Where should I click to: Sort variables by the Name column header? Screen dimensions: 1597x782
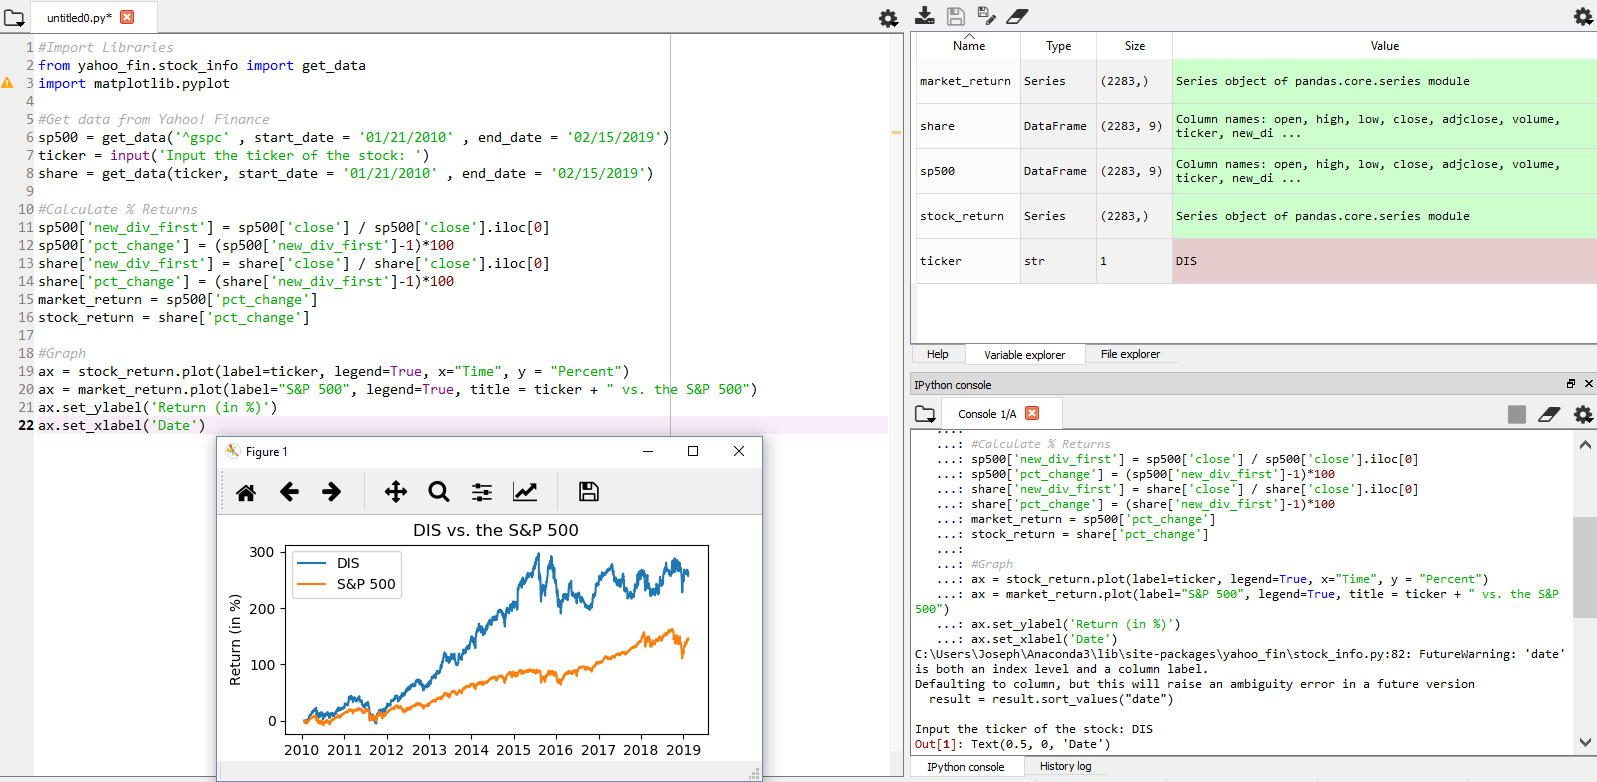968,46
